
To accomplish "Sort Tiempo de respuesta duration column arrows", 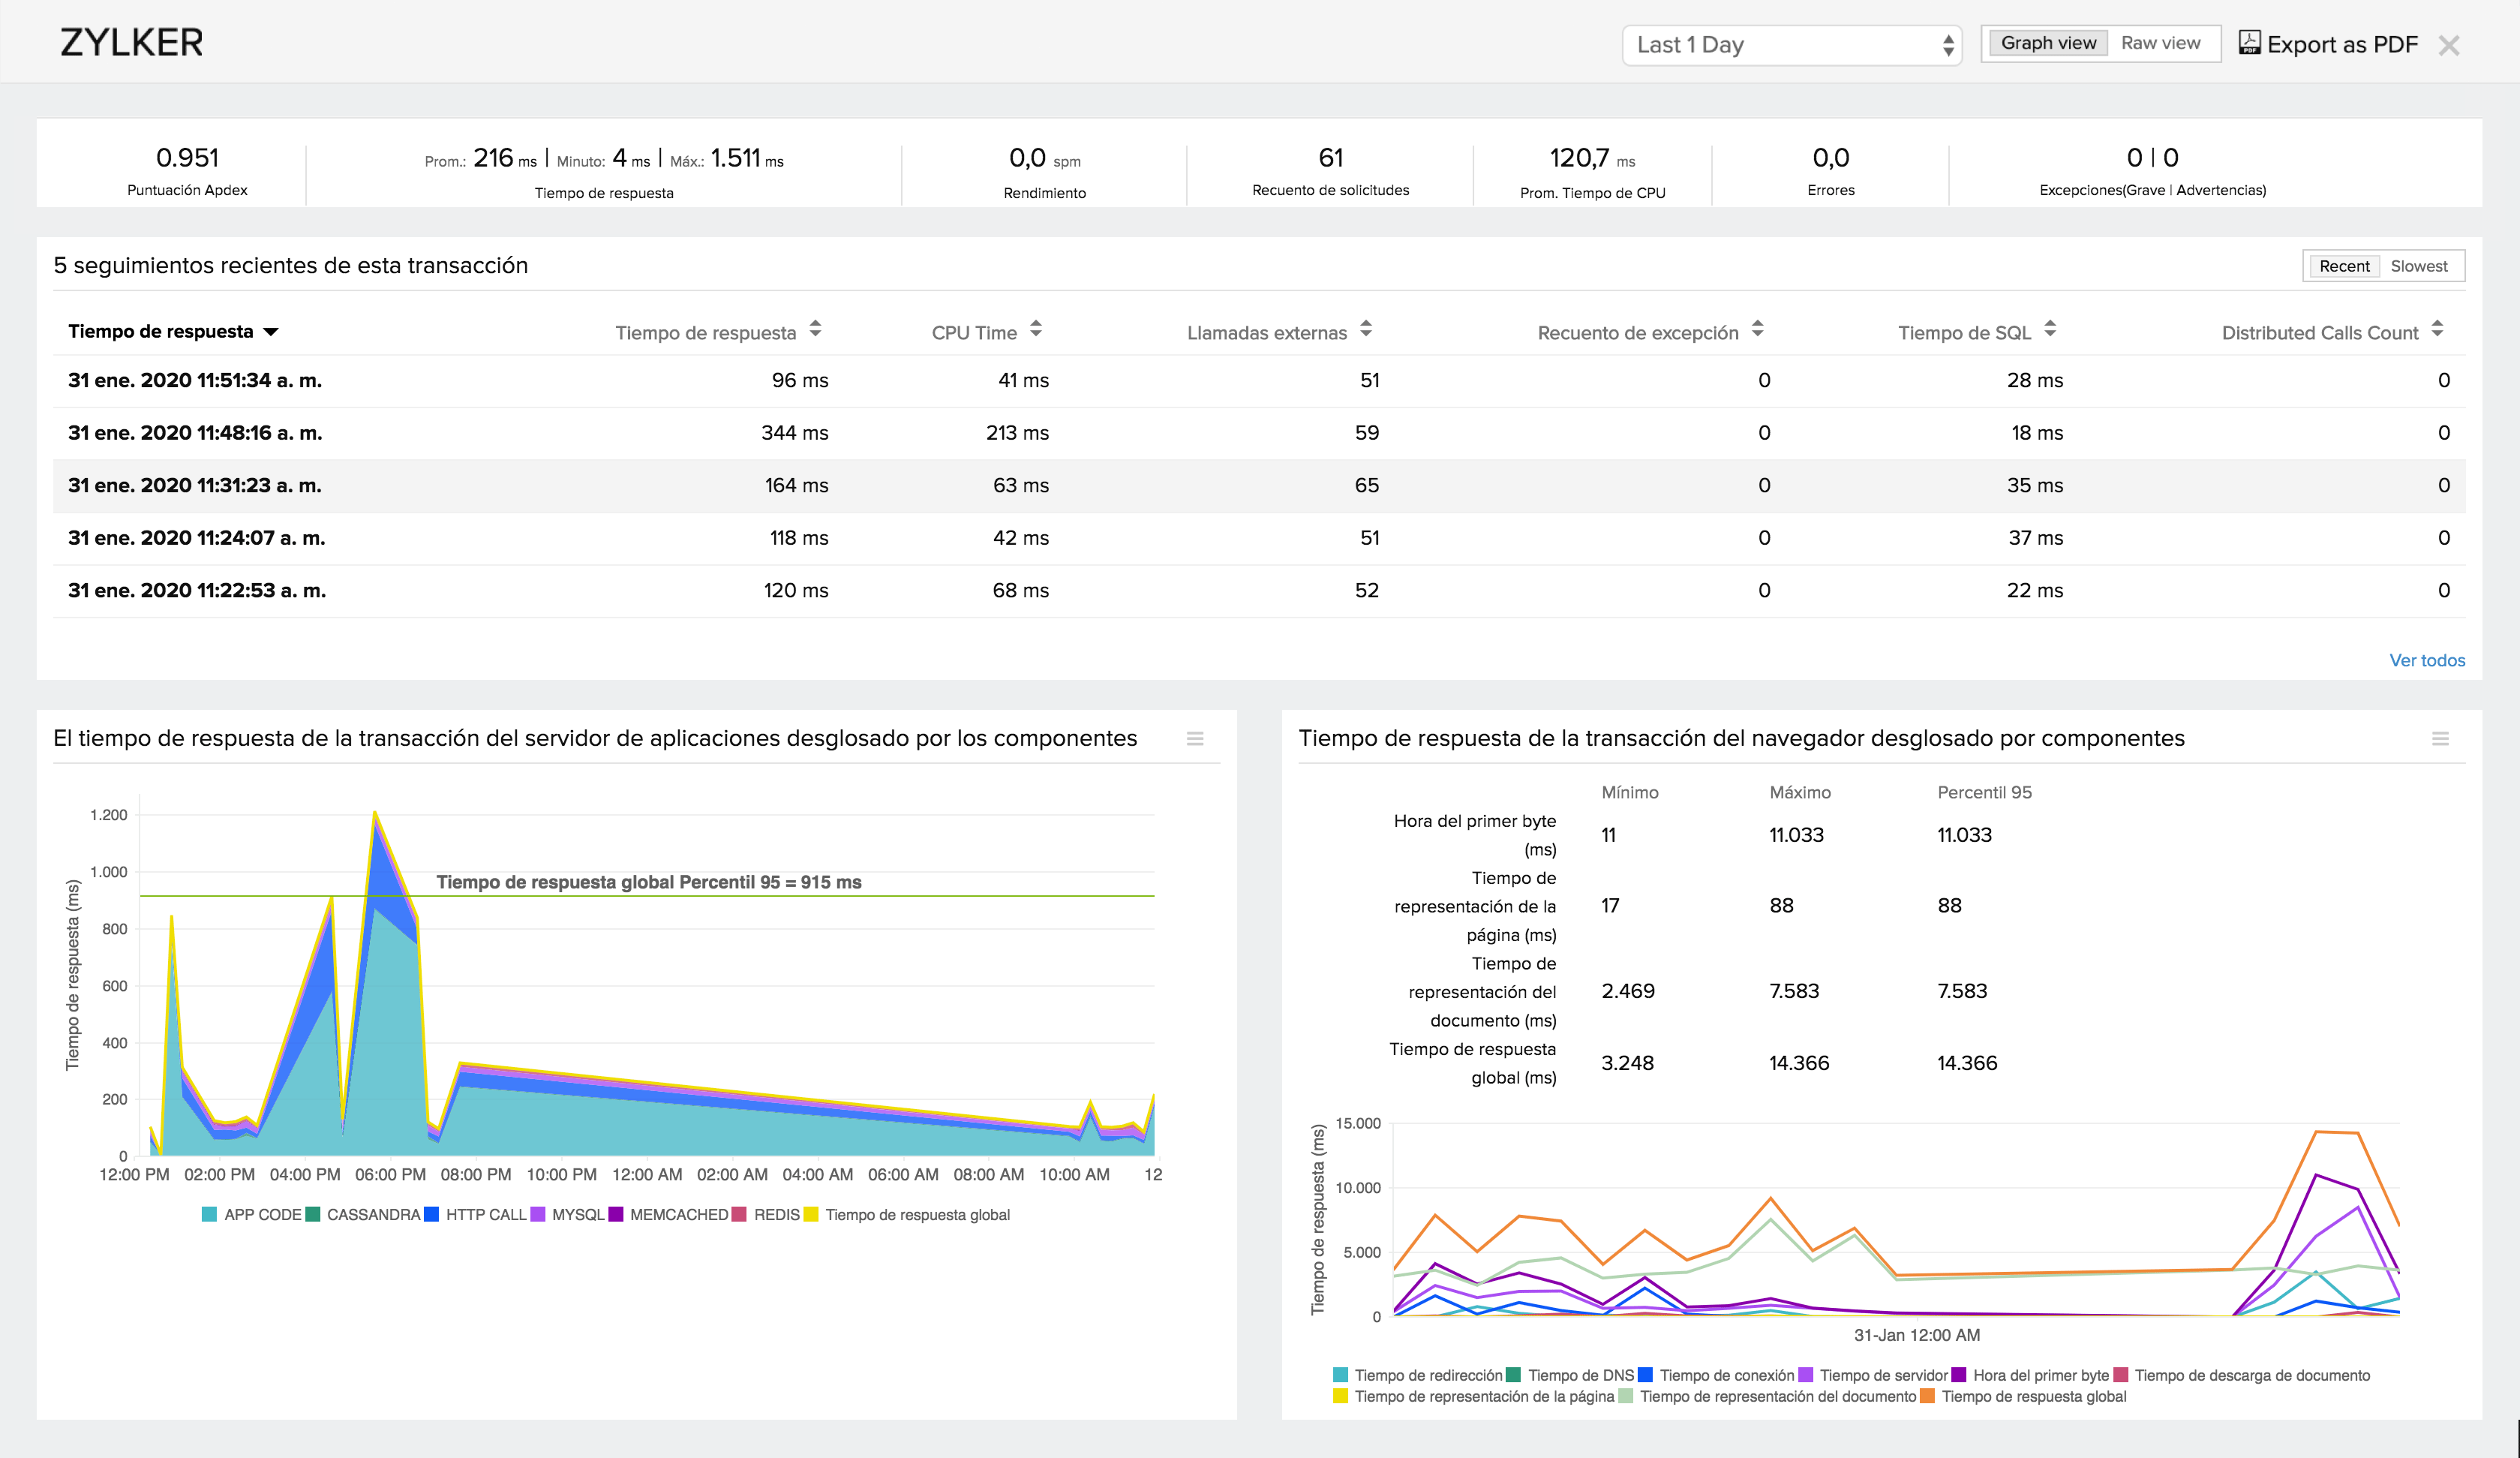I will [815, 329].
